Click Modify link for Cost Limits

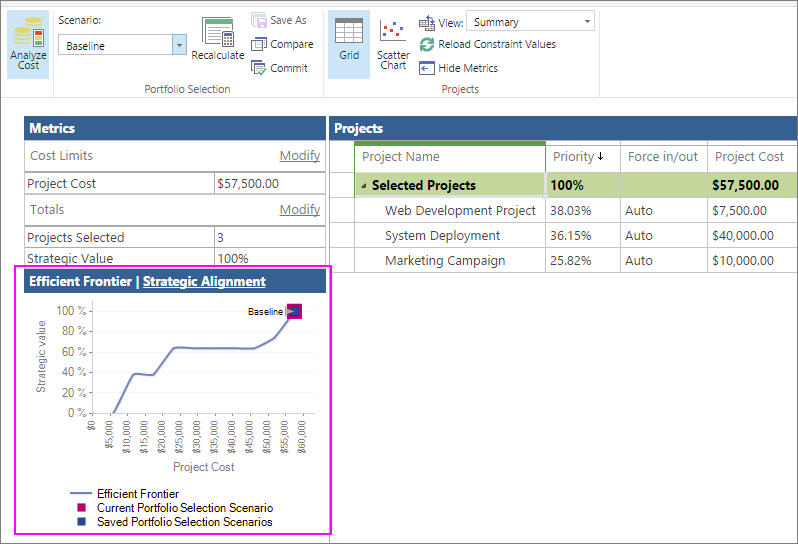[300, 156]
